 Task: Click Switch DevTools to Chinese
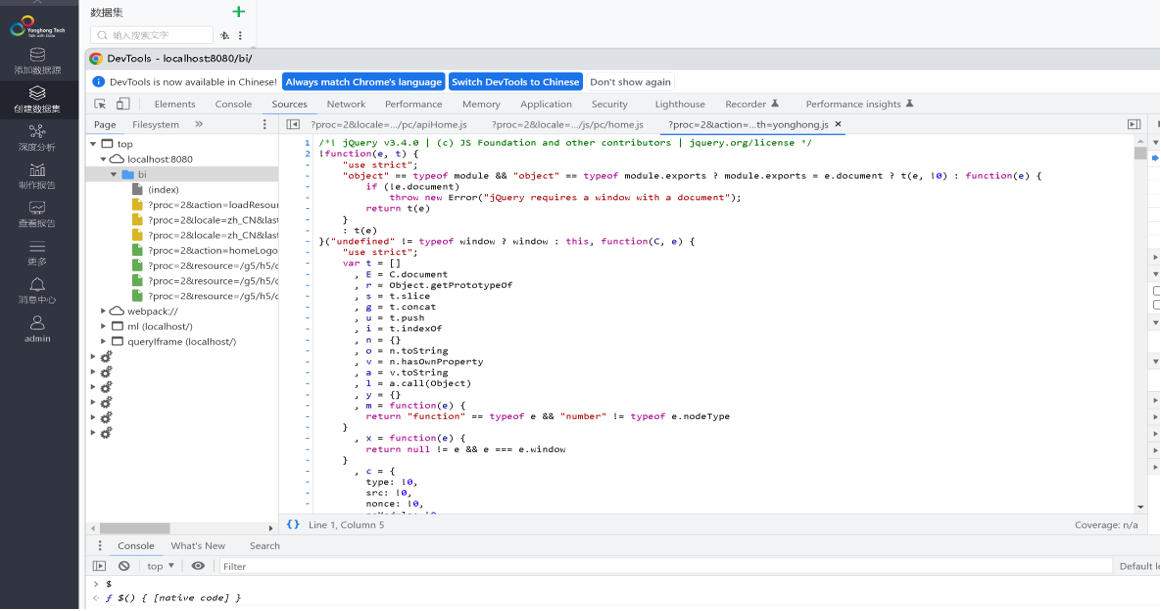coord(514,81)
